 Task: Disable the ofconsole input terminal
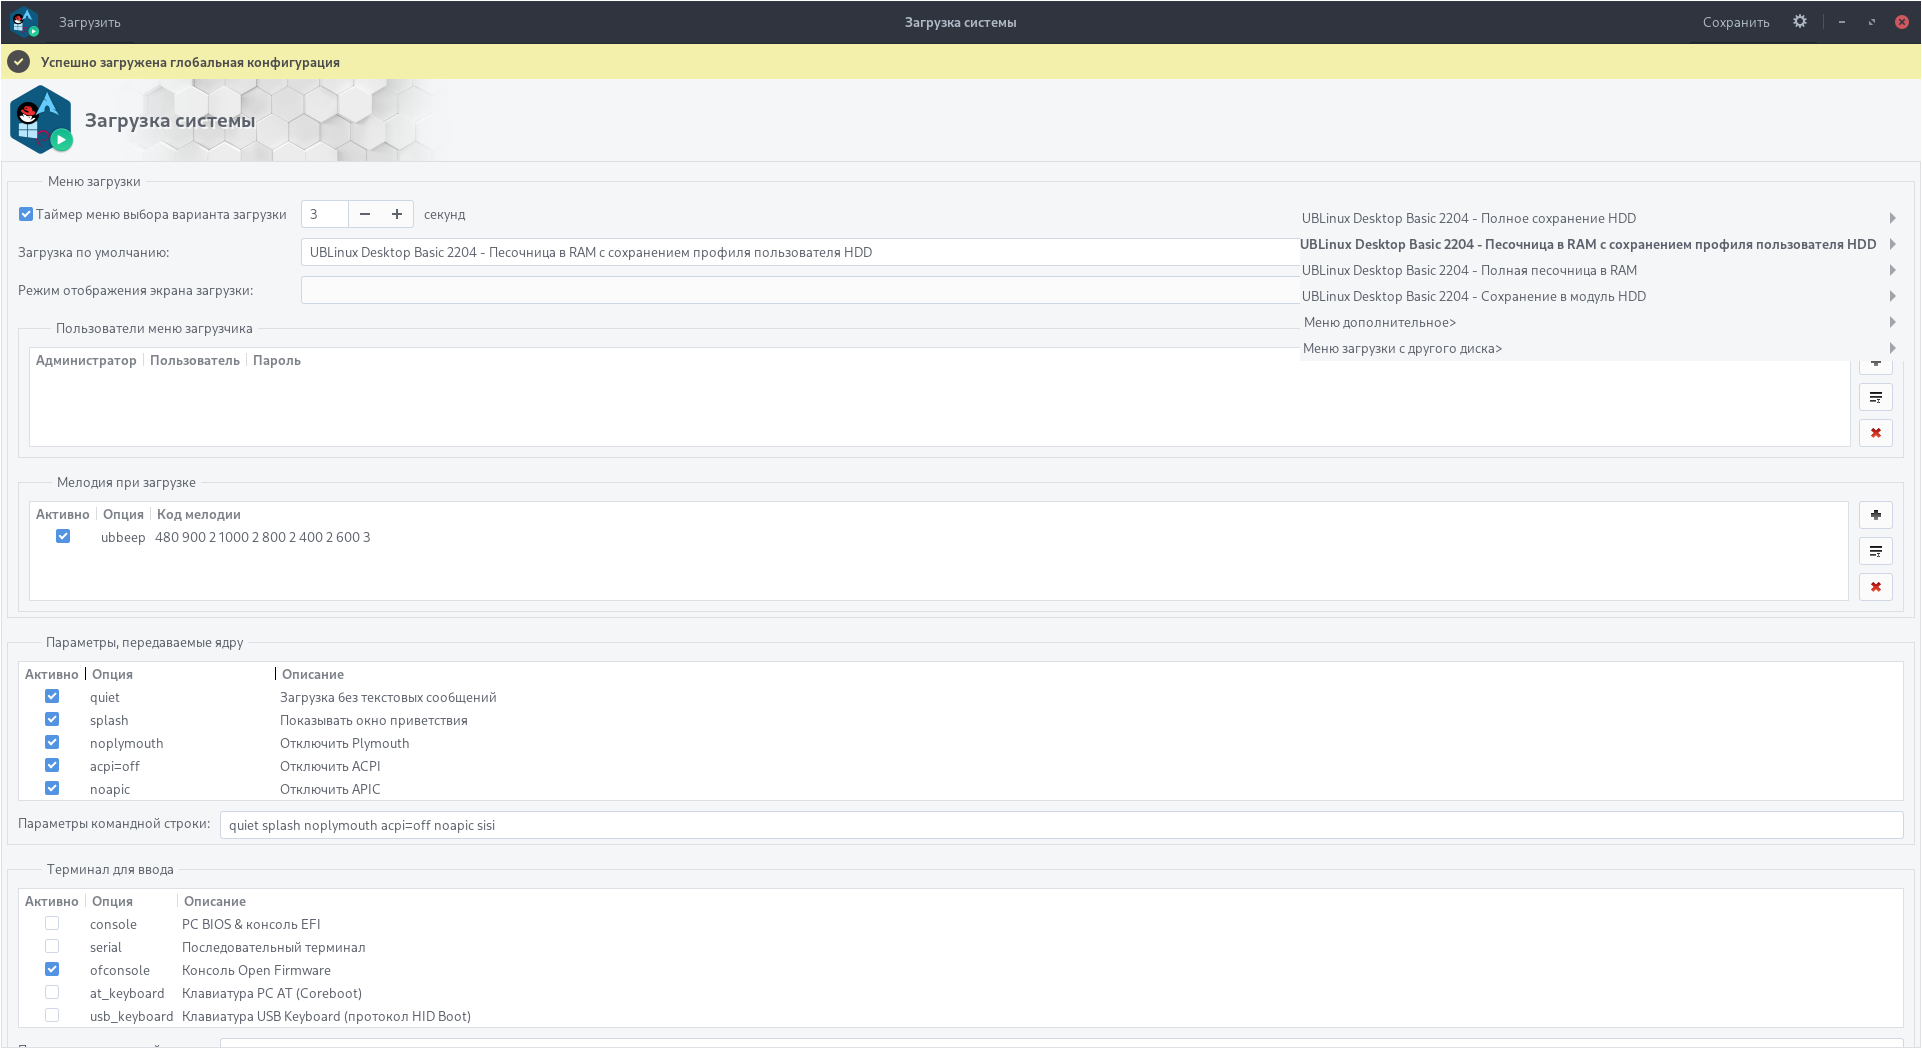pos(52,969)
